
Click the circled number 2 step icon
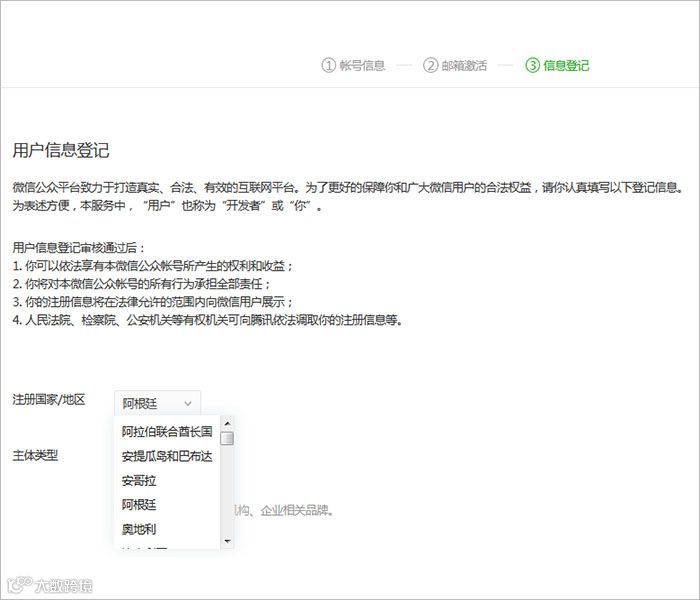coord(430,66)
